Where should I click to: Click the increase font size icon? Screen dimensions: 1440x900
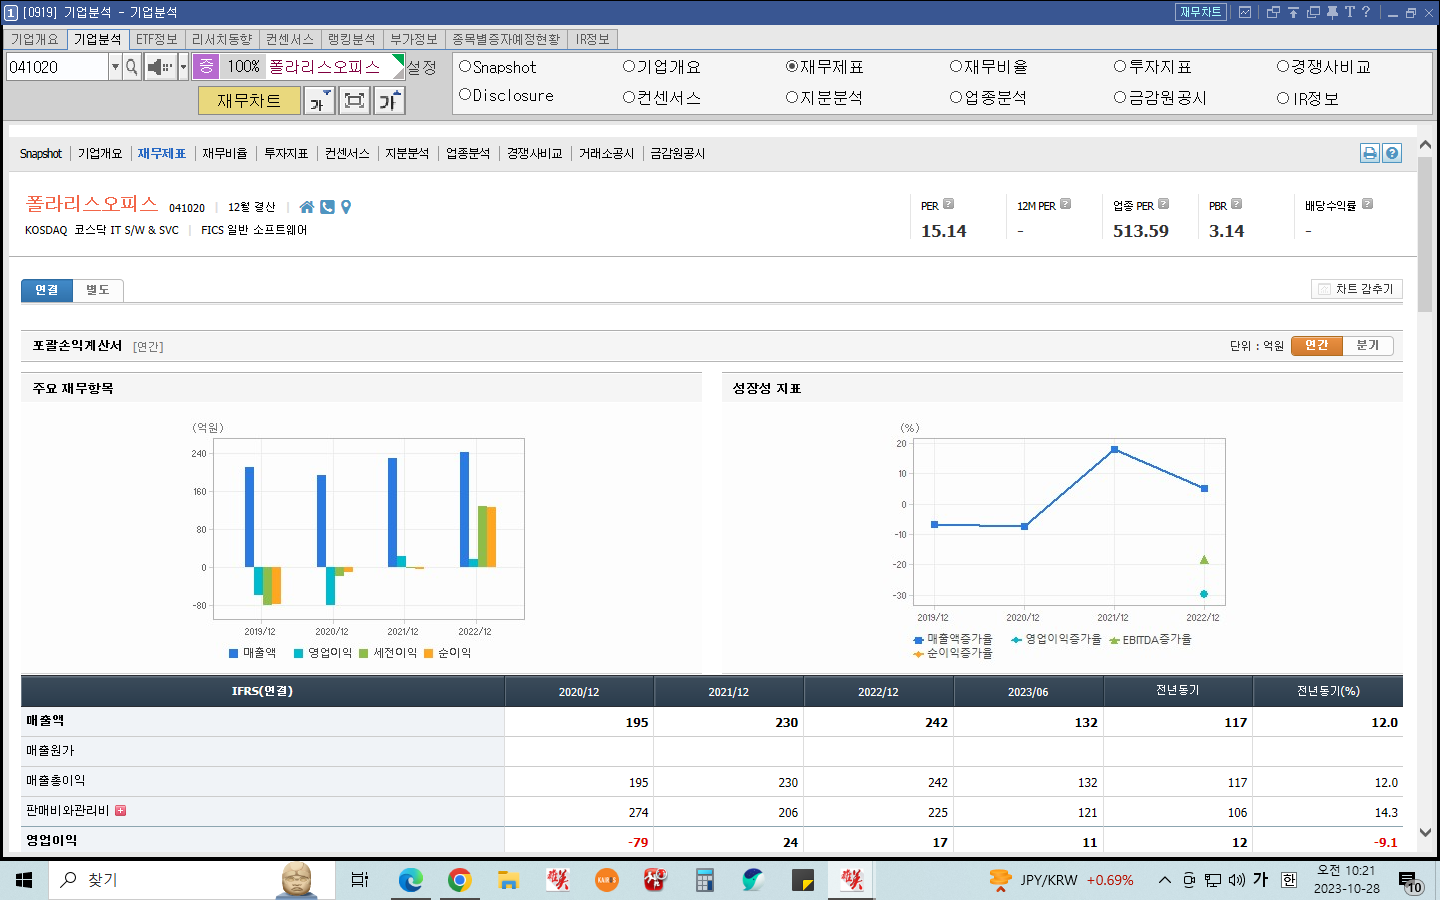(388, 100)
